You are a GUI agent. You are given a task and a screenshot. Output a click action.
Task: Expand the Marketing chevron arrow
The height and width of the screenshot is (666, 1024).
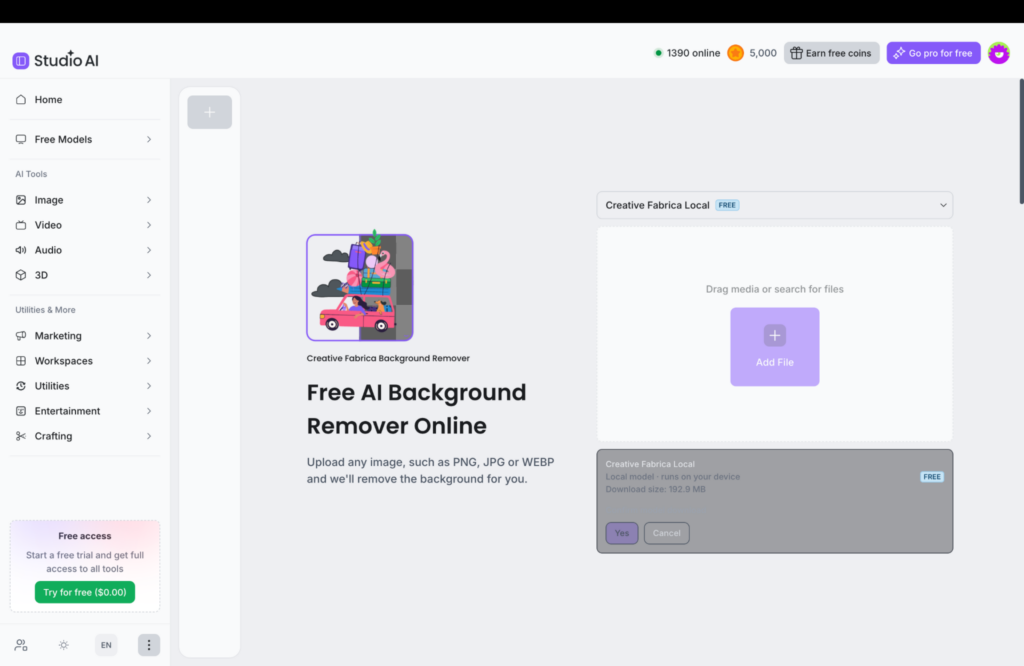point(149,336)
